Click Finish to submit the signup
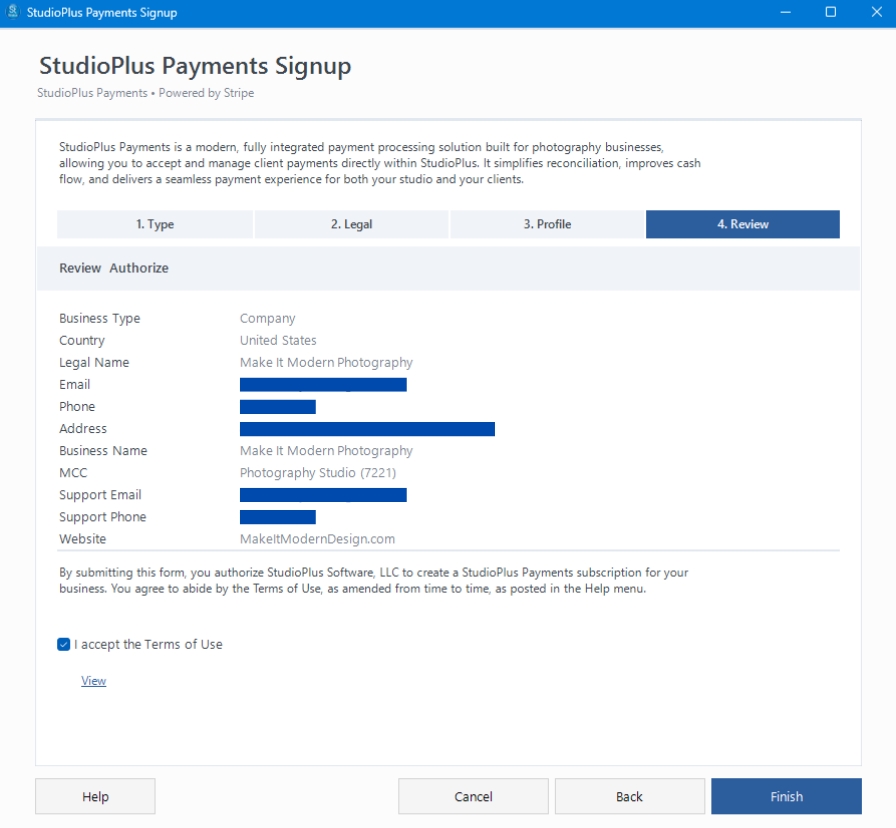The width and height of the screenshot is (896, 828). [x=786, y=797]
